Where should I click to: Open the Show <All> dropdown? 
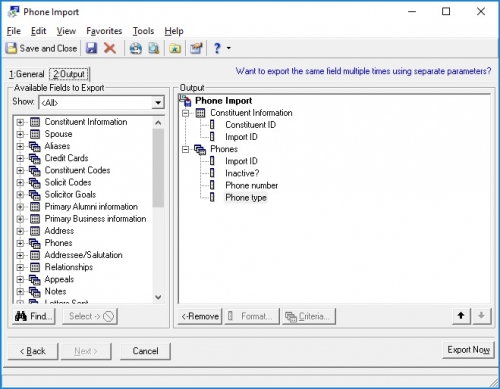coord(158,103)
